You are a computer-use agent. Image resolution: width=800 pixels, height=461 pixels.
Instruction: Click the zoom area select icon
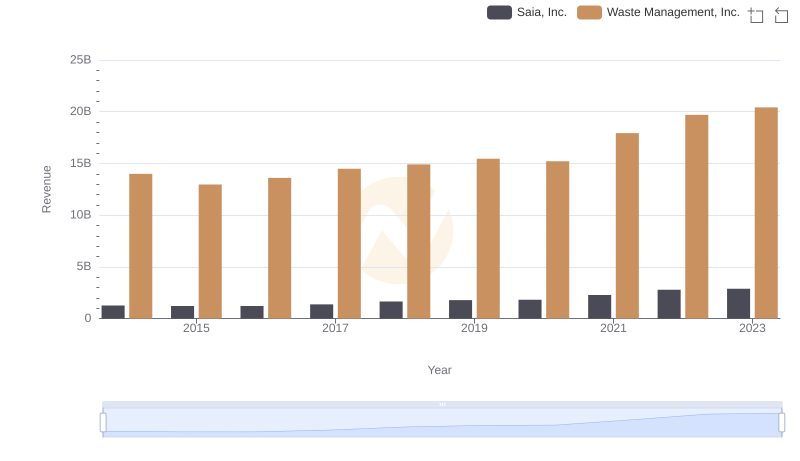(x=756, y=15)
